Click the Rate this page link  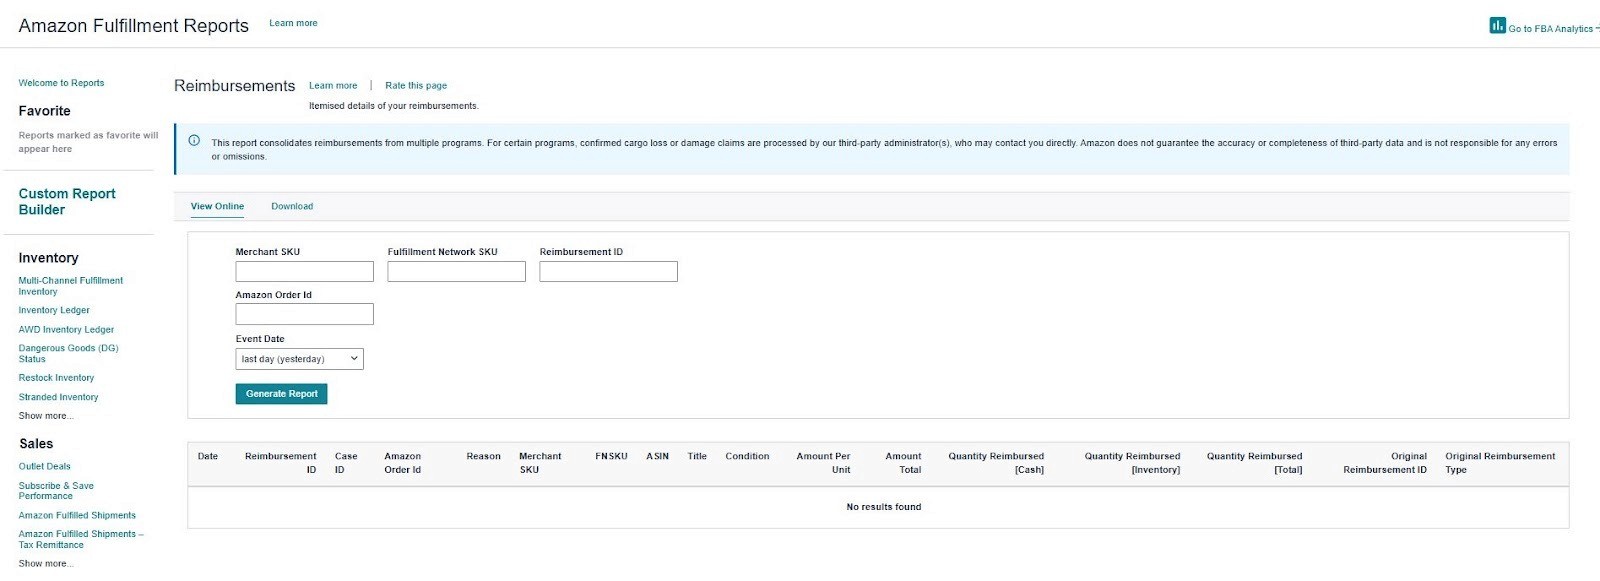[416, 86]
